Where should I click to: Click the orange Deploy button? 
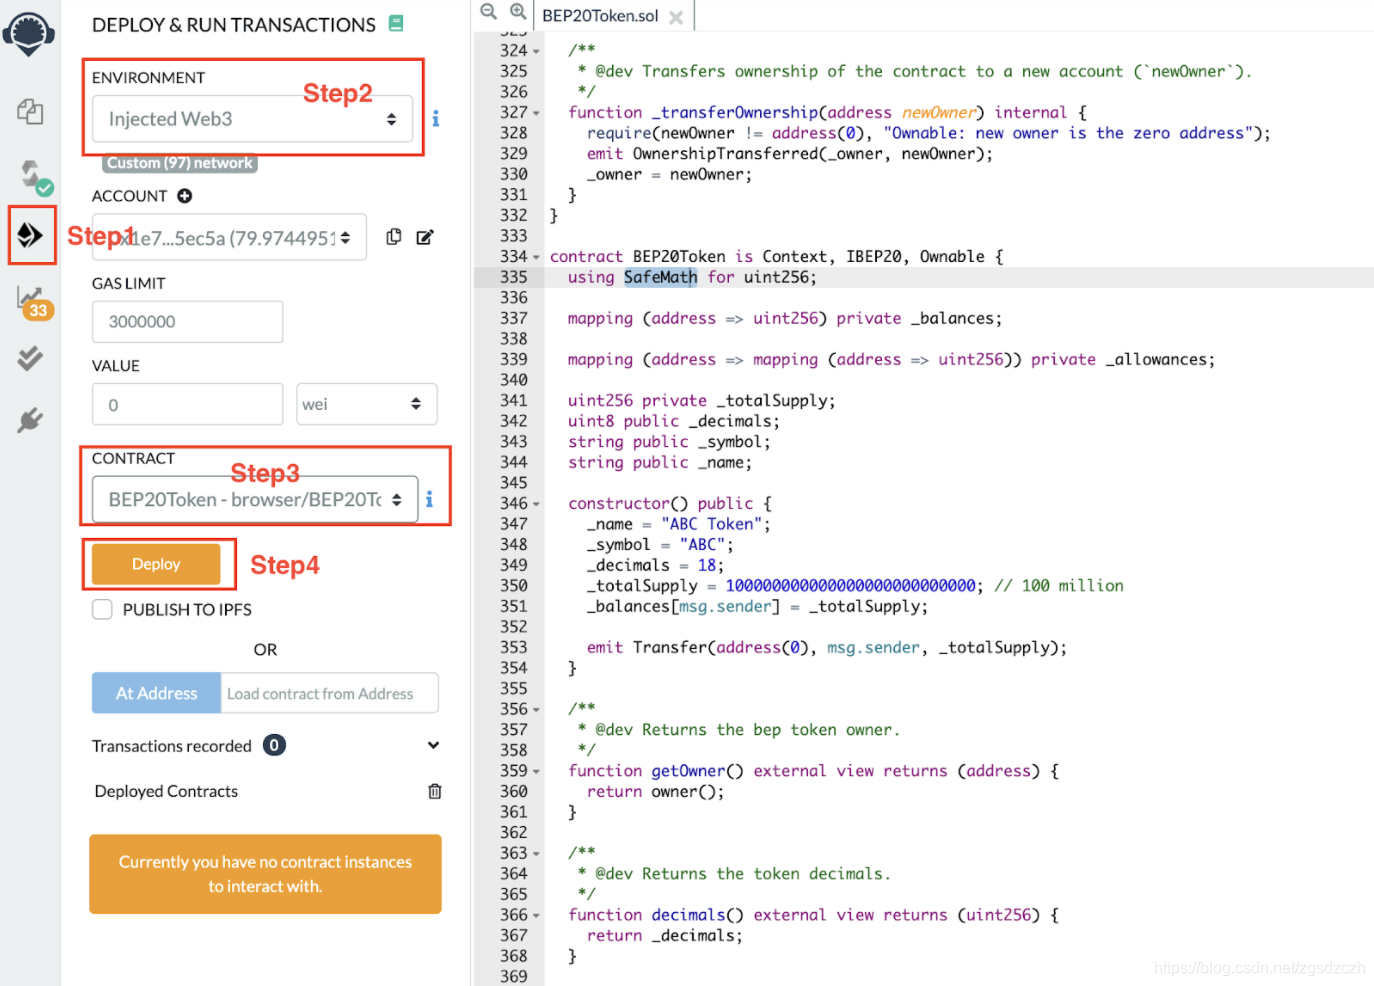tap(156, 564)
